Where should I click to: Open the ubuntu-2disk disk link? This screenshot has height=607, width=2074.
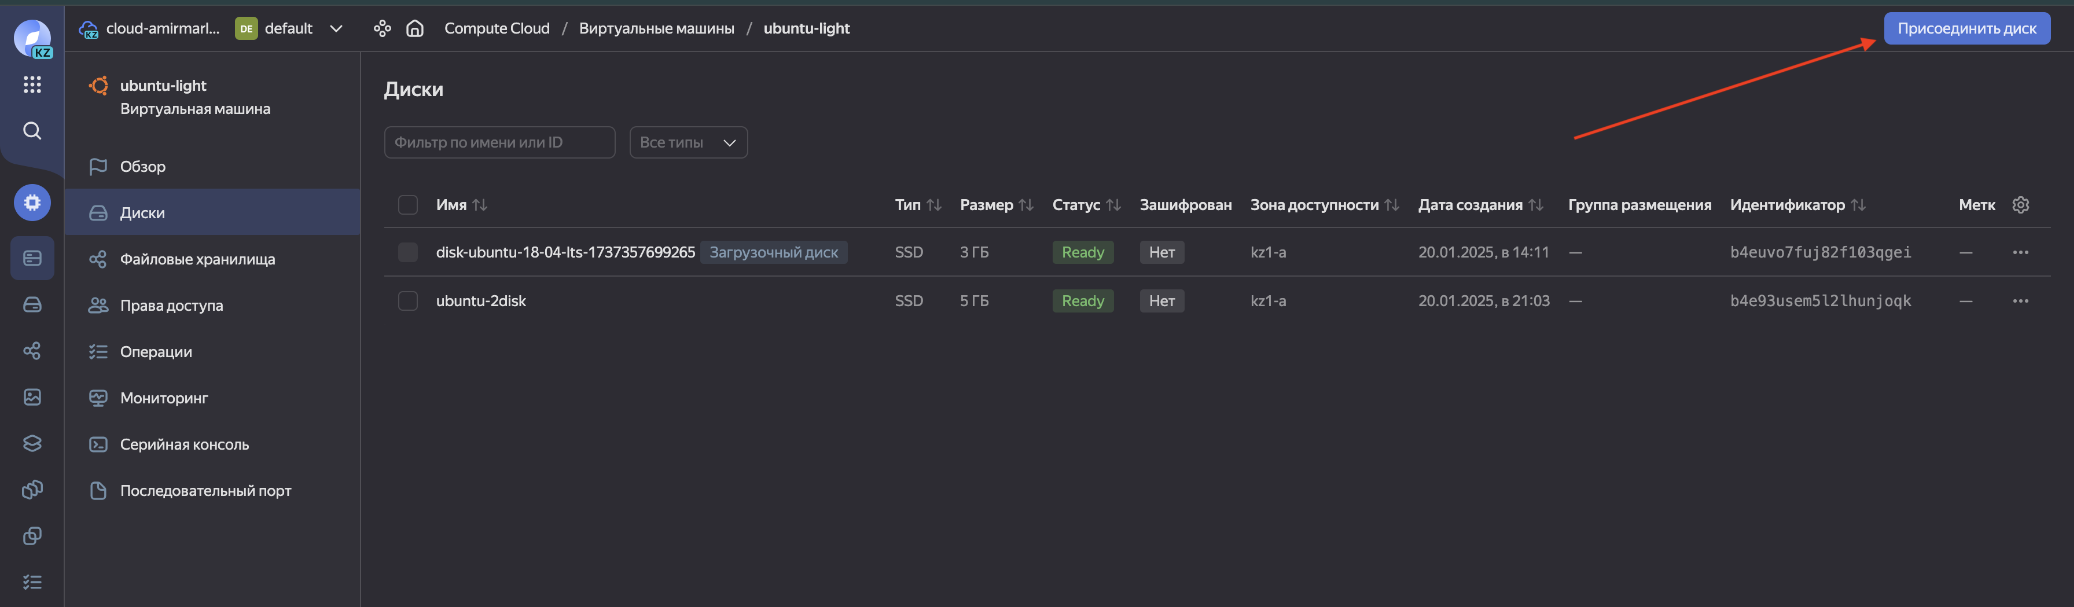481,301
